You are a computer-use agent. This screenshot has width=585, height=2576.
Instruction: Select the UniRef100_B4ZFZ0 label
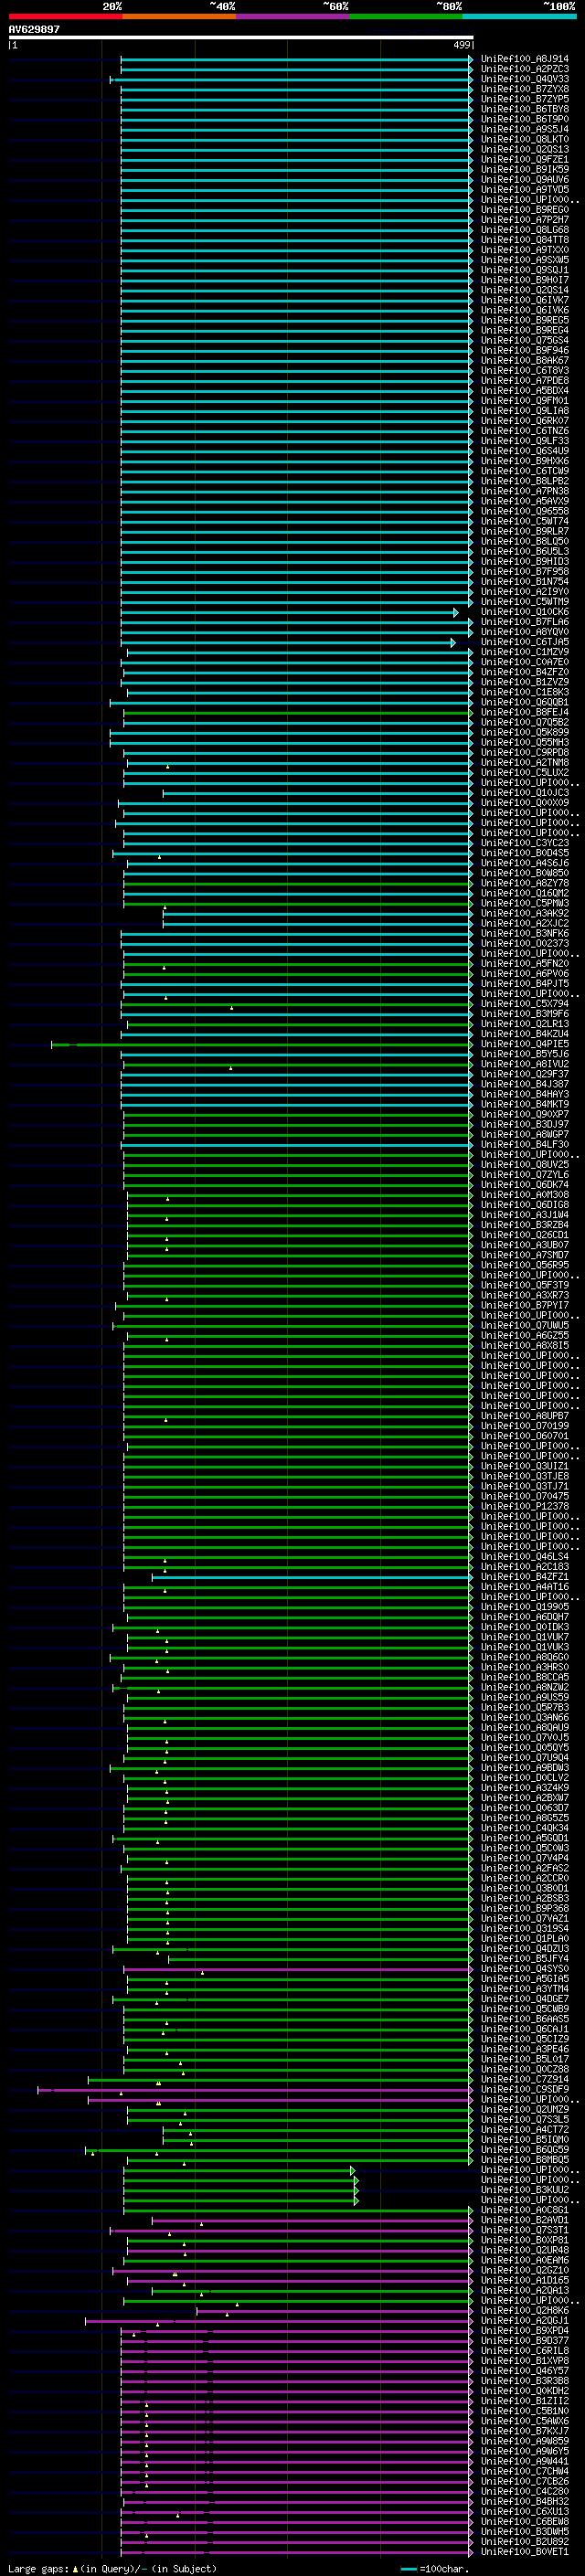tap(524, 672)
